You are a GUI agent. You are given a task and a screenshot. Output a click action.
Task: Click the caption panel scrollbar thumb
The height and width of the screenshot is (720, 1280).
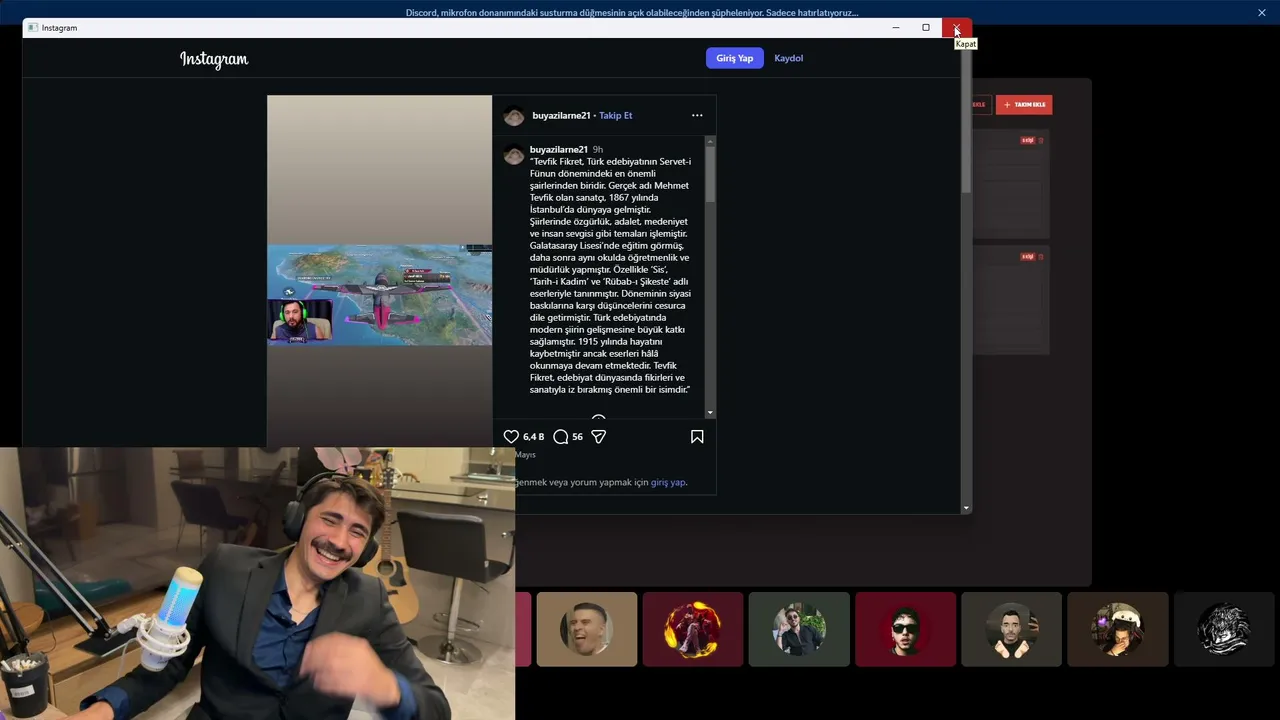(x=710, y=175)
